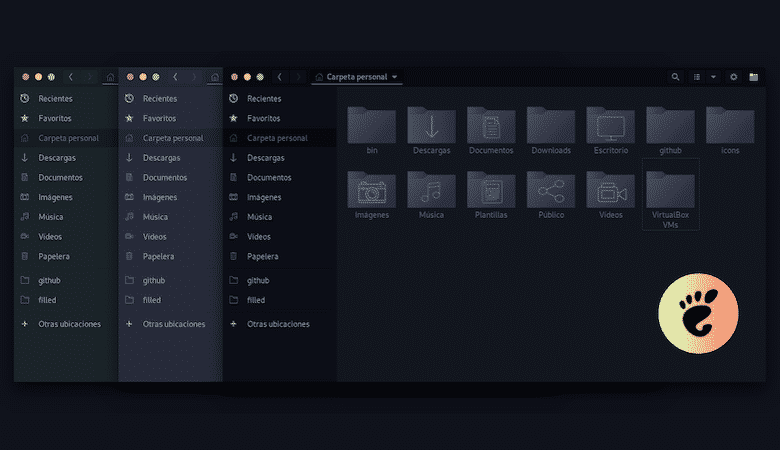The height and width of the screenshot is (450, 780).
Task: Select Documentos in middle window sidebar
Action: 171,178
